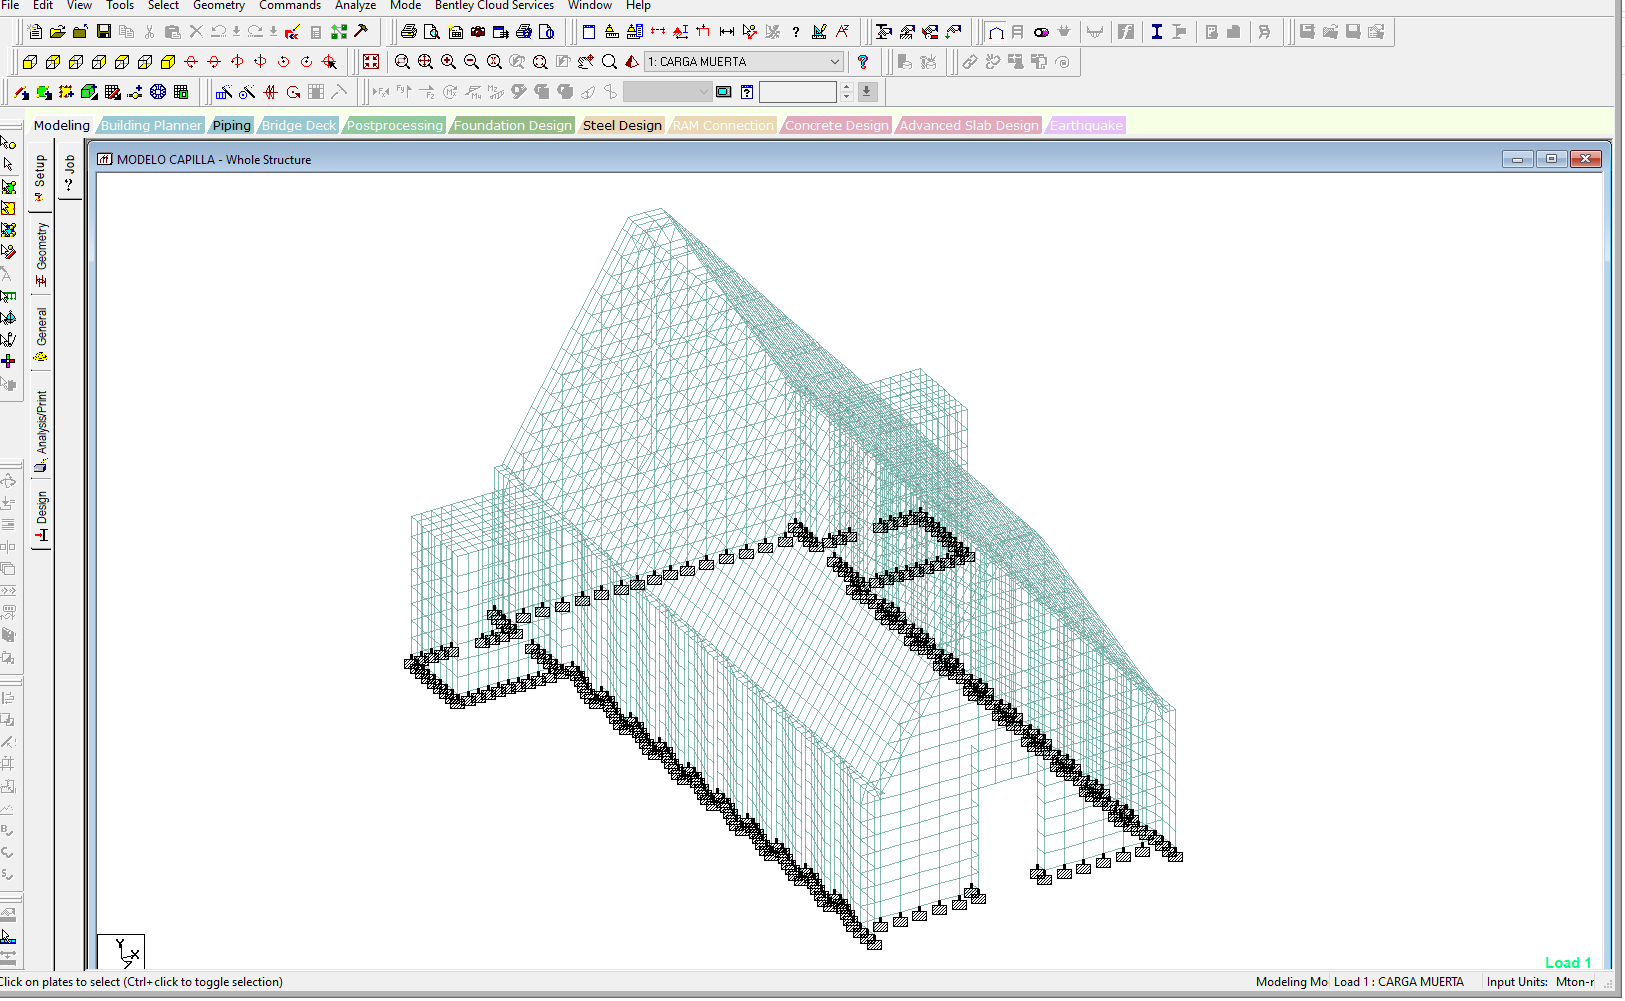The width and height of the screenshot is (1625, 1001).
Task: Switch to the Building Planner tab
Action: pos(151,126)
